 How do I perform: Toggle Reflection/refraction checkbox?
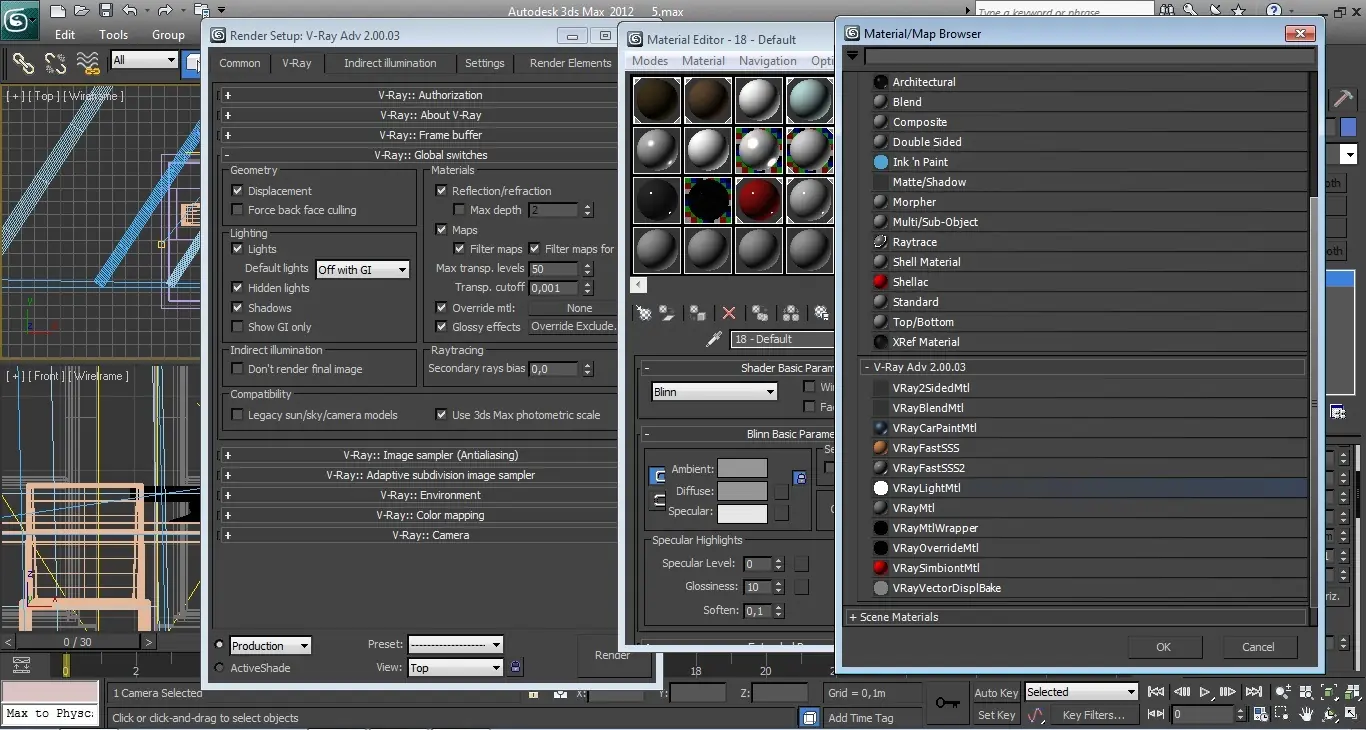pos(441,190)
